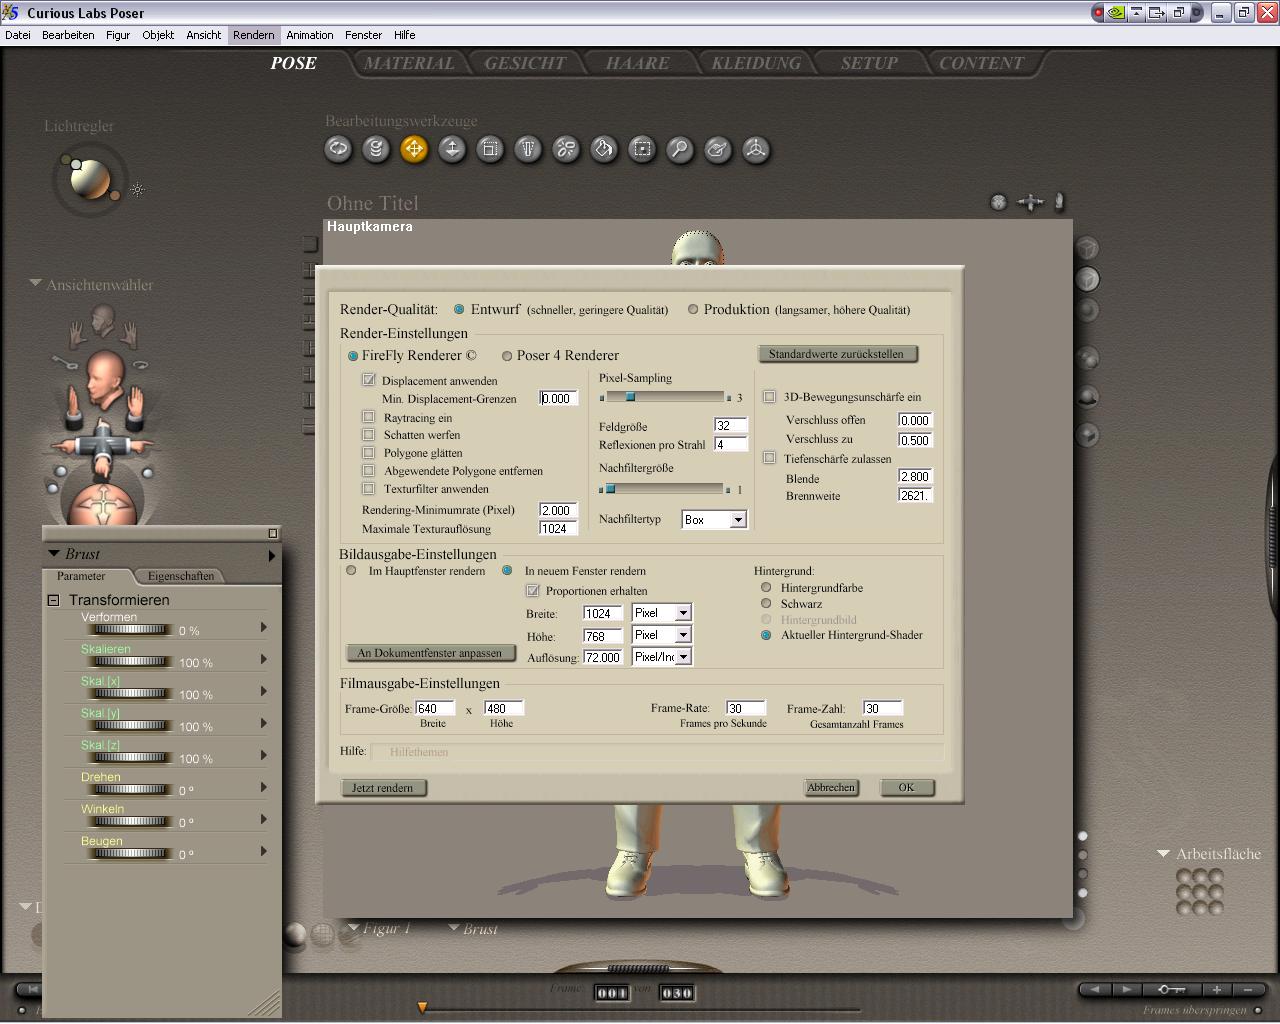Click the light globe in Lichtregler

pyautogui.click(x=90, y=179)
